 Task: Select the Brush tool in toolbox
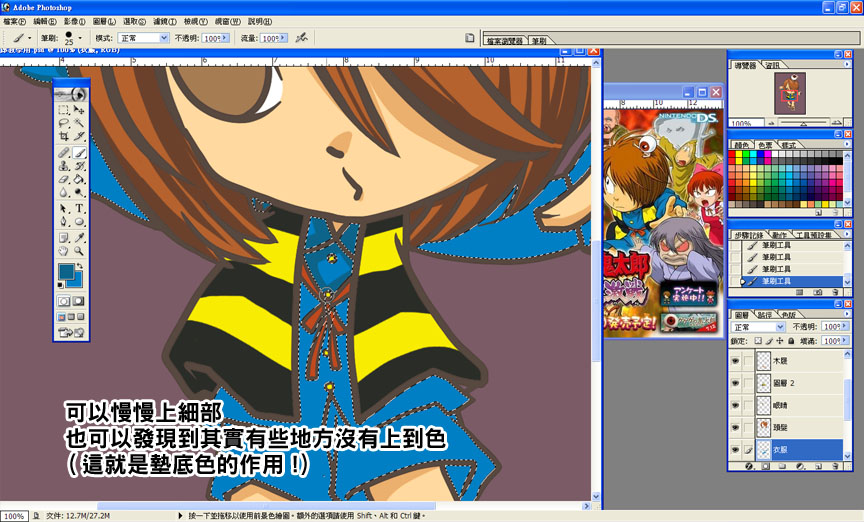coord(79,153)
